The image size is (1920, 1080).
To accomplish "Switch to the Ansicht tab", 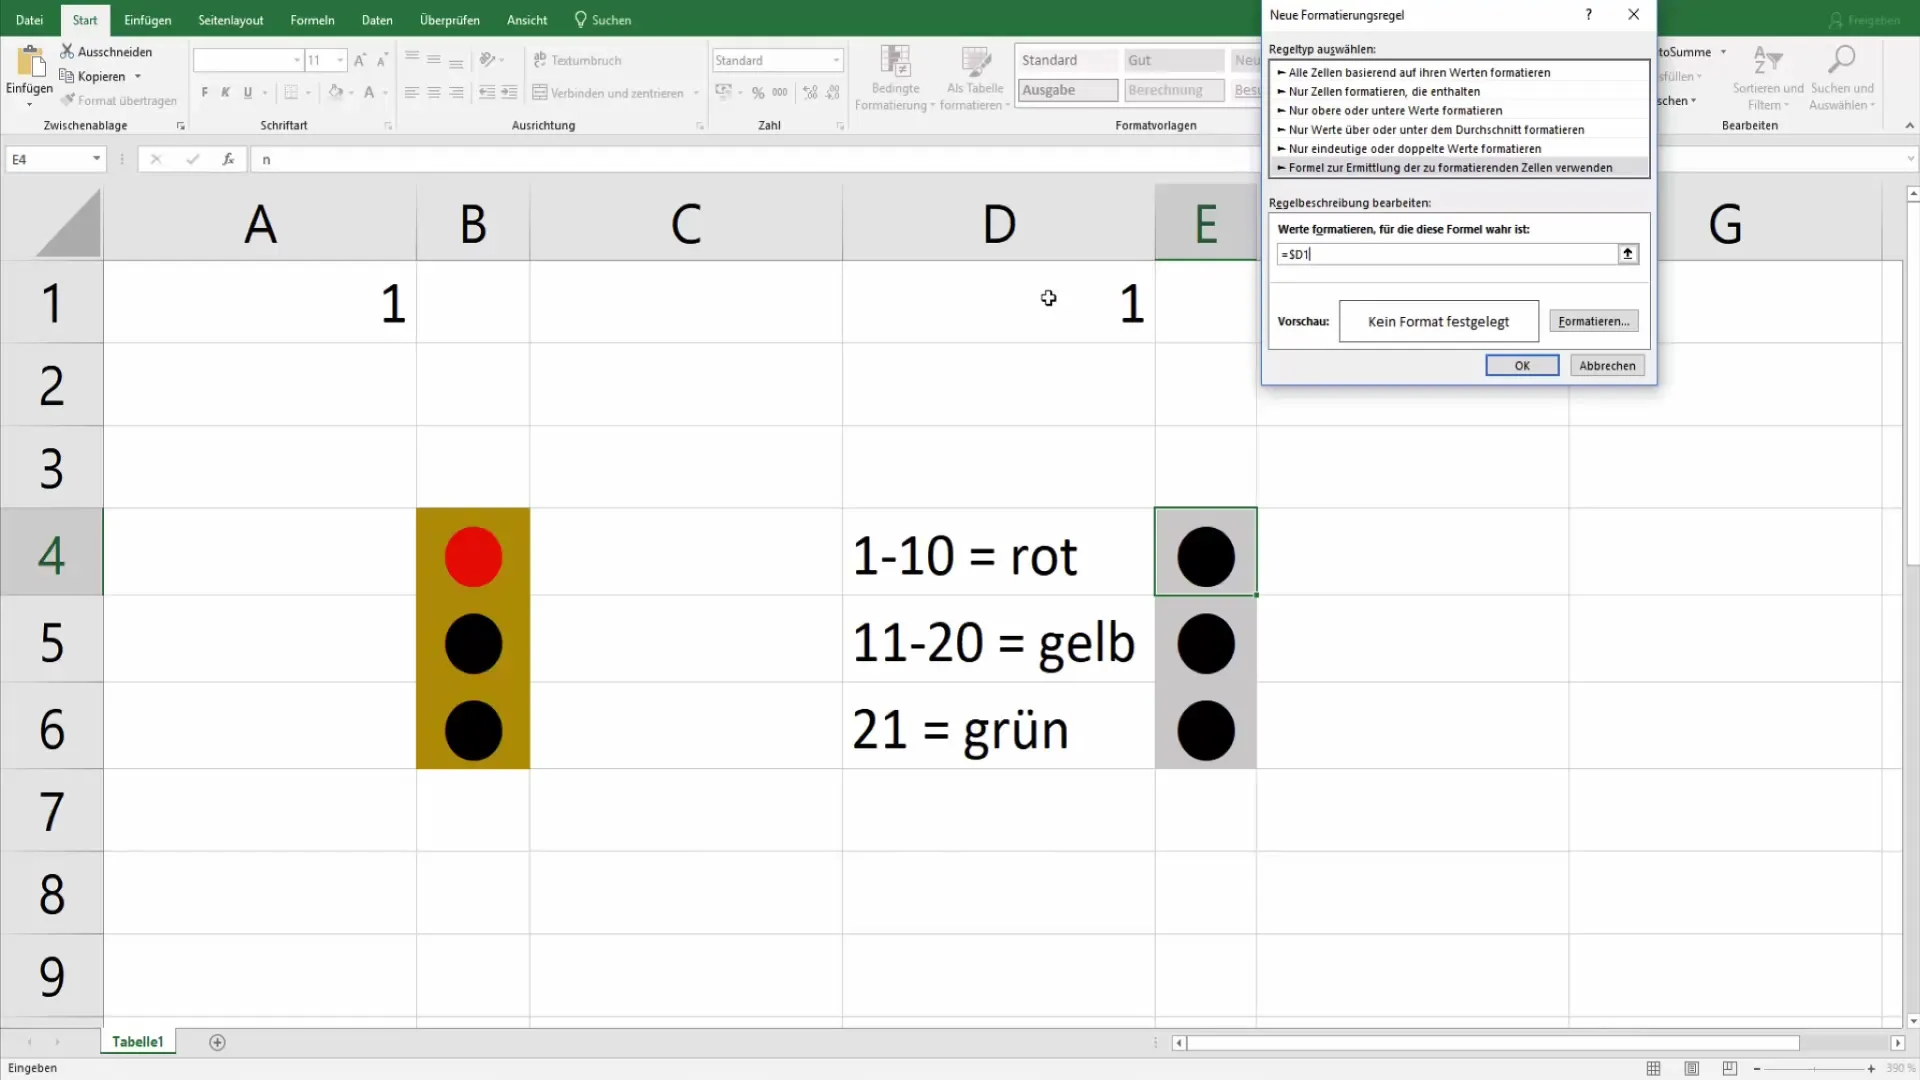I will [x=527, y=20].
